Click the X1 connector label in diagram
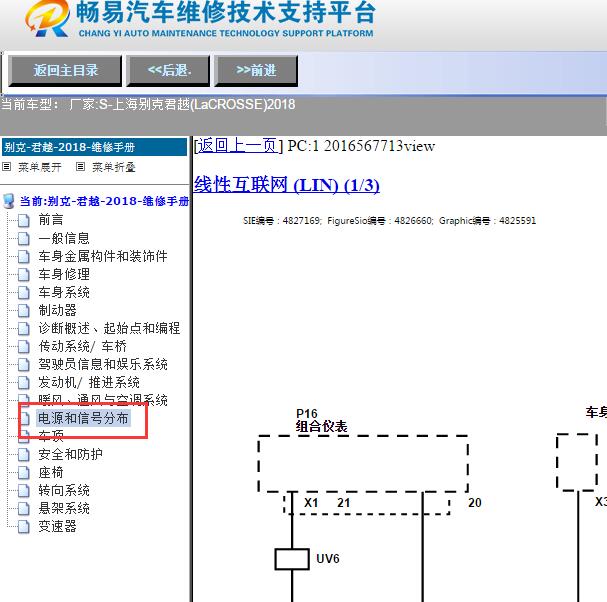 coord(311,503)
